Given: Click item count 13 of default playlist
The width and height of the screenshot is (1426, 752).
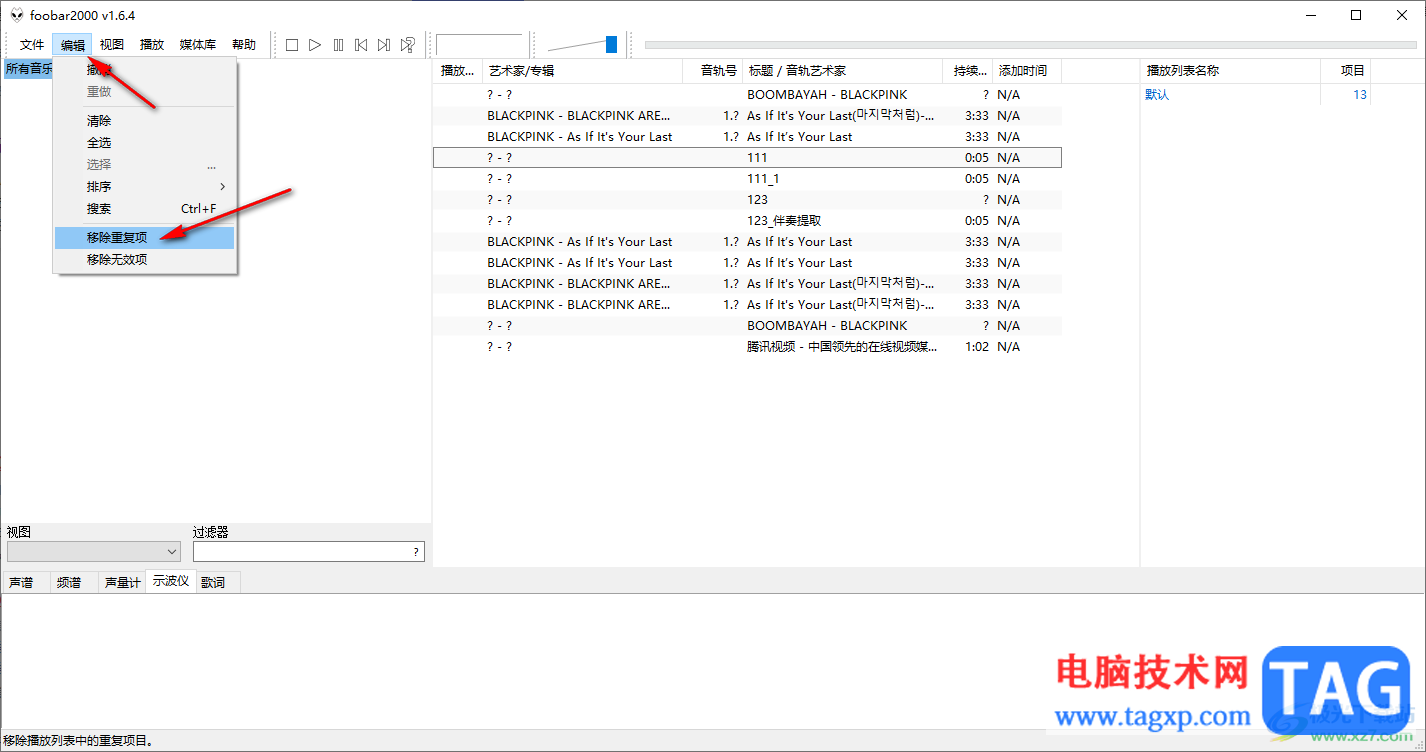Looking at the screenshot, I should click(1359, 95).
